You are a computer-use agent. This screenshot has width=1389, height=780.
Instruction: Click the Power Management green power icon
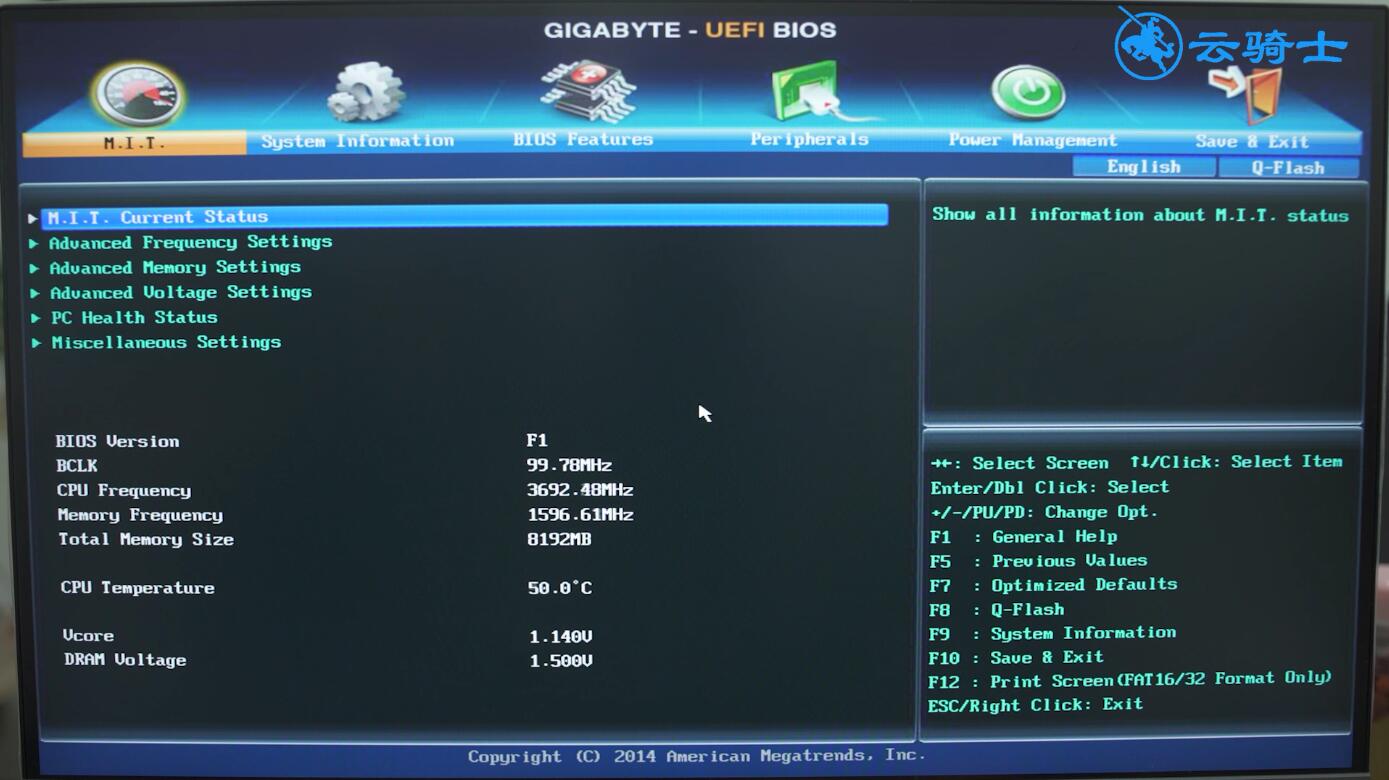click(x=1028, y=93)
